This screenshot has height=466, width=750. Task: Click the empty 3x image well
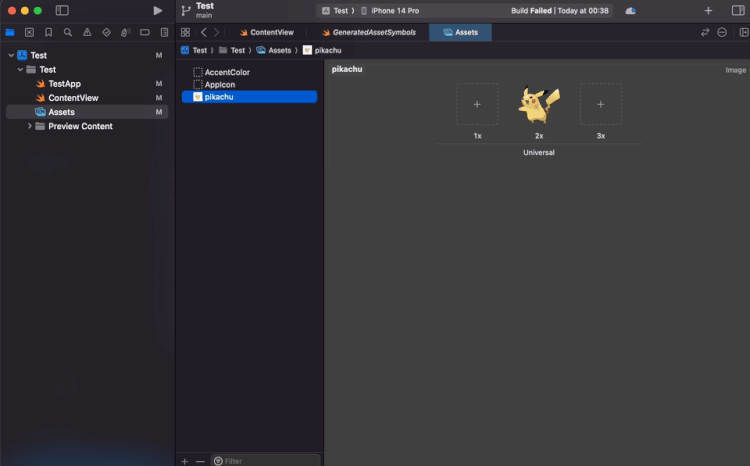[601, 104]
